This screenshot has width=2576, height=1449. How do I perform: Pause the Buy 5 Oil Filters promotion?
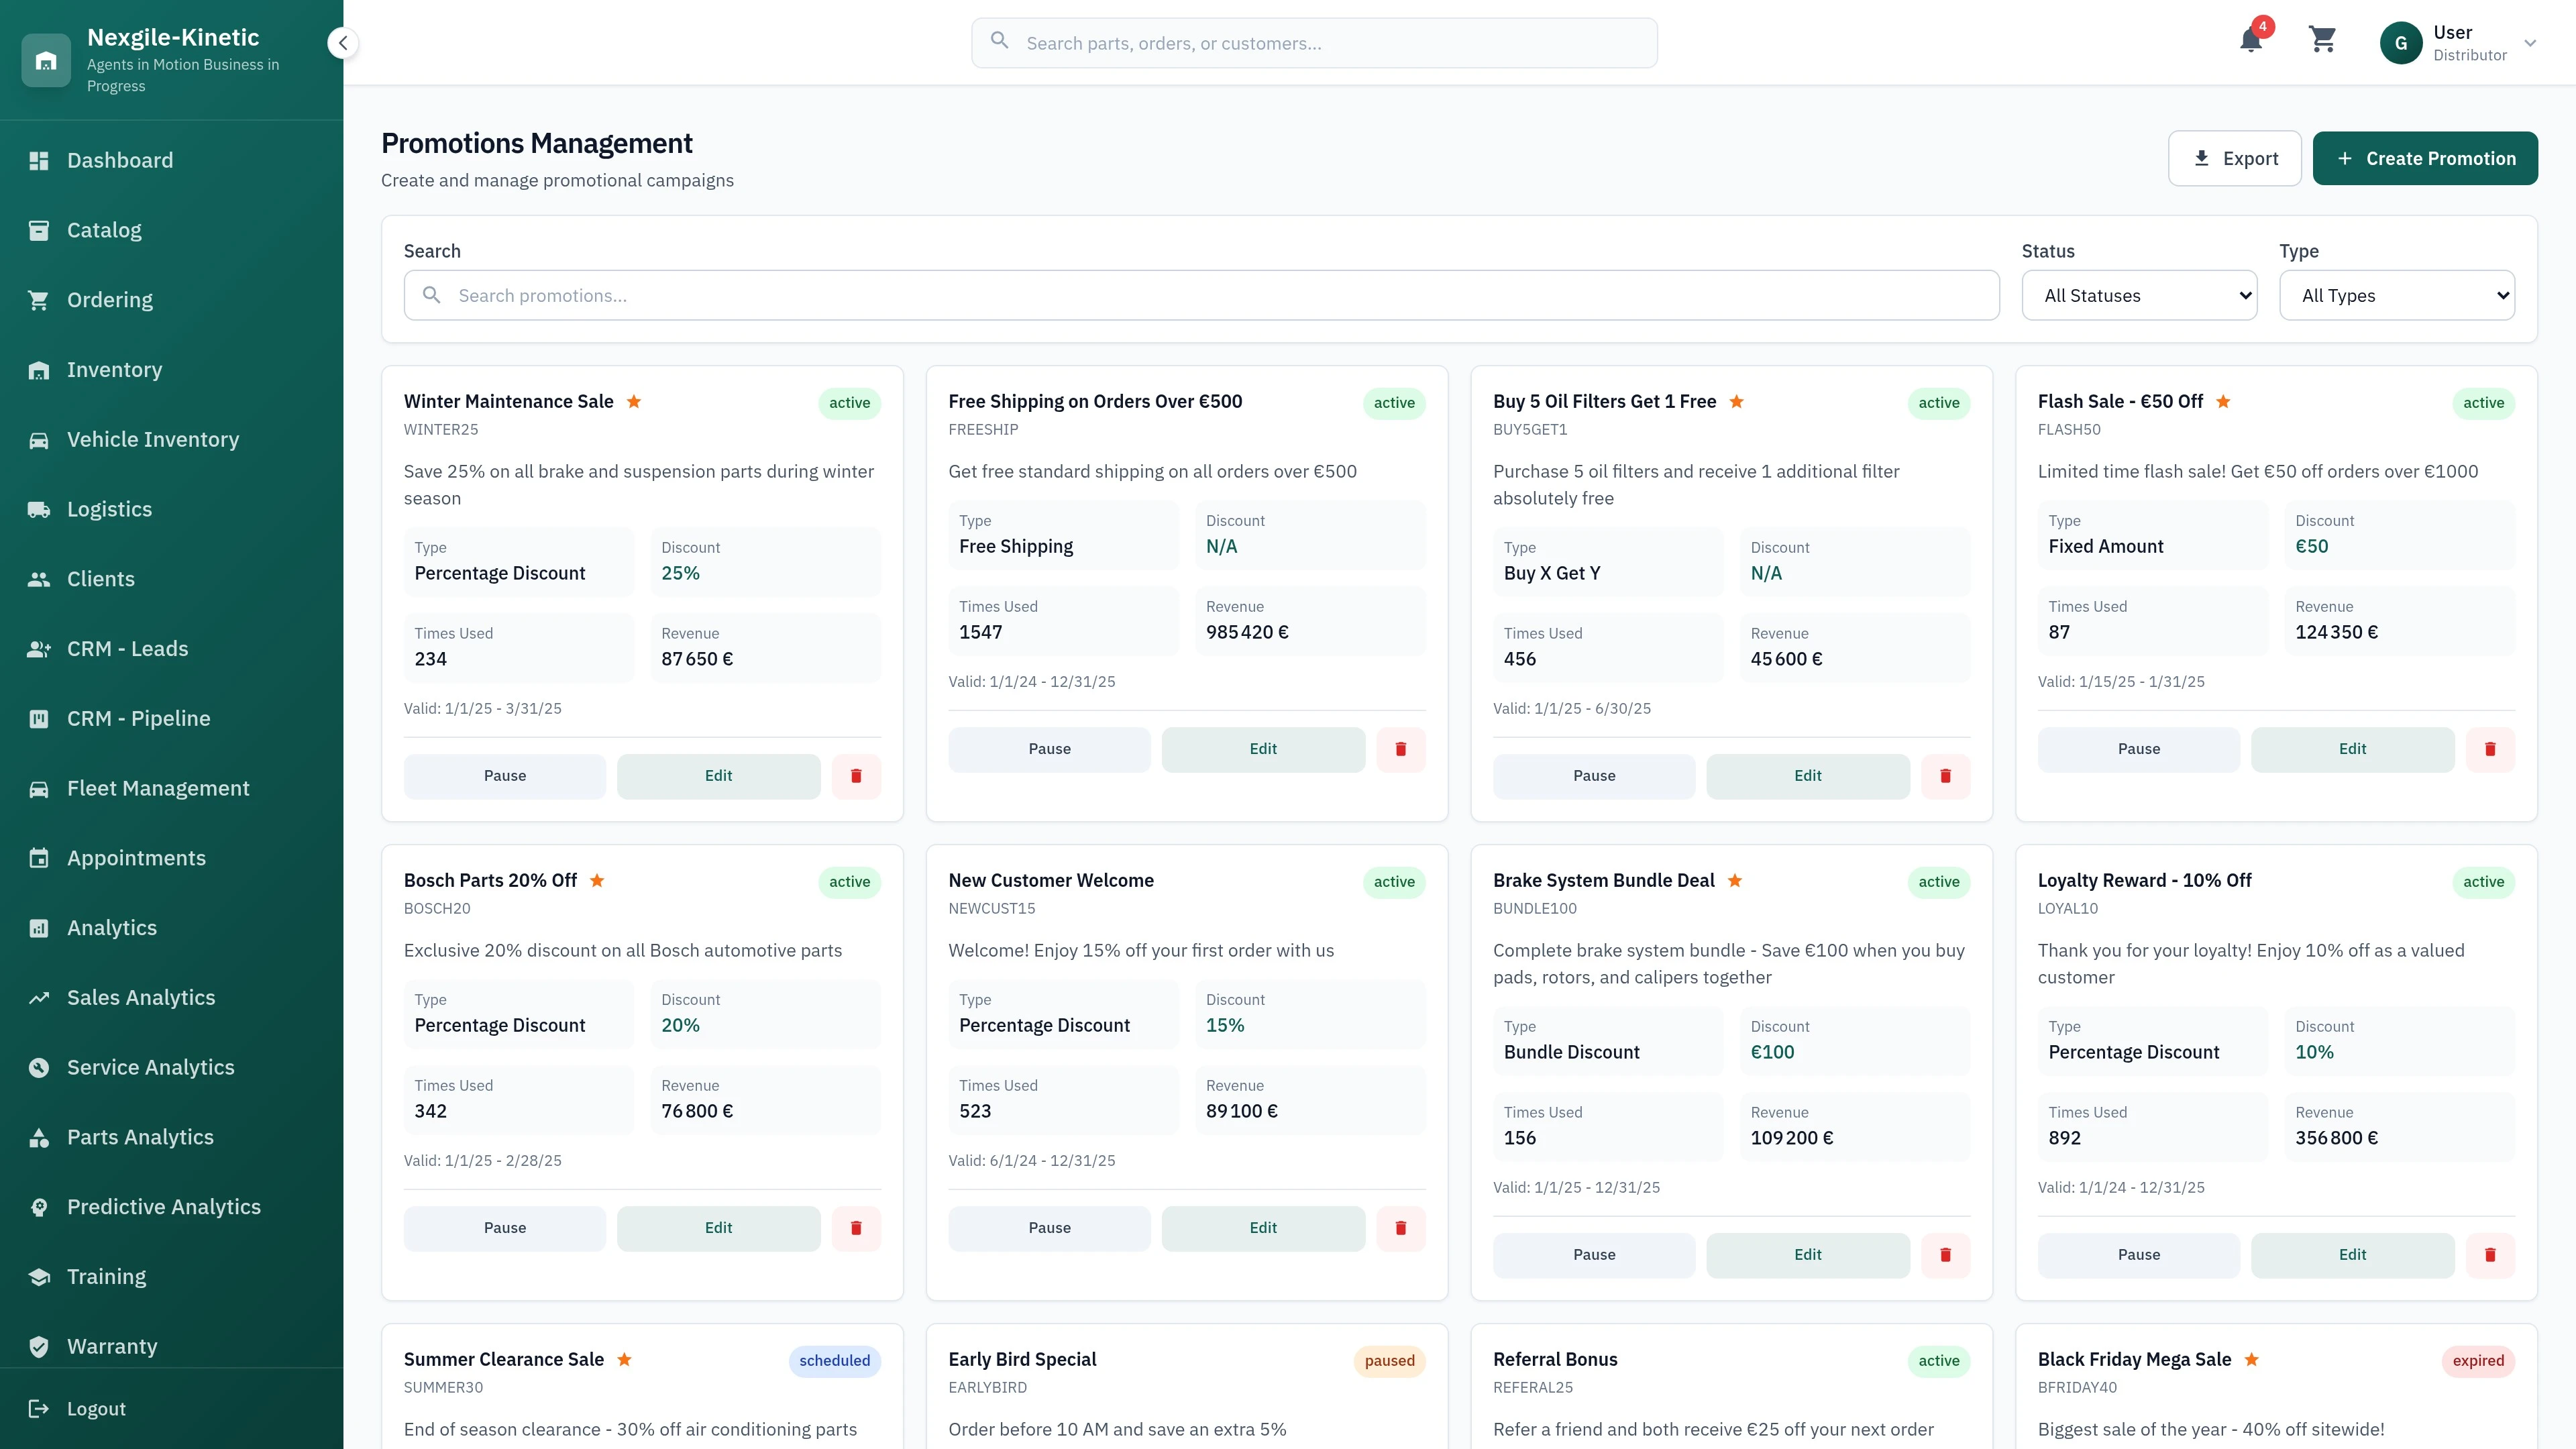1594,776
